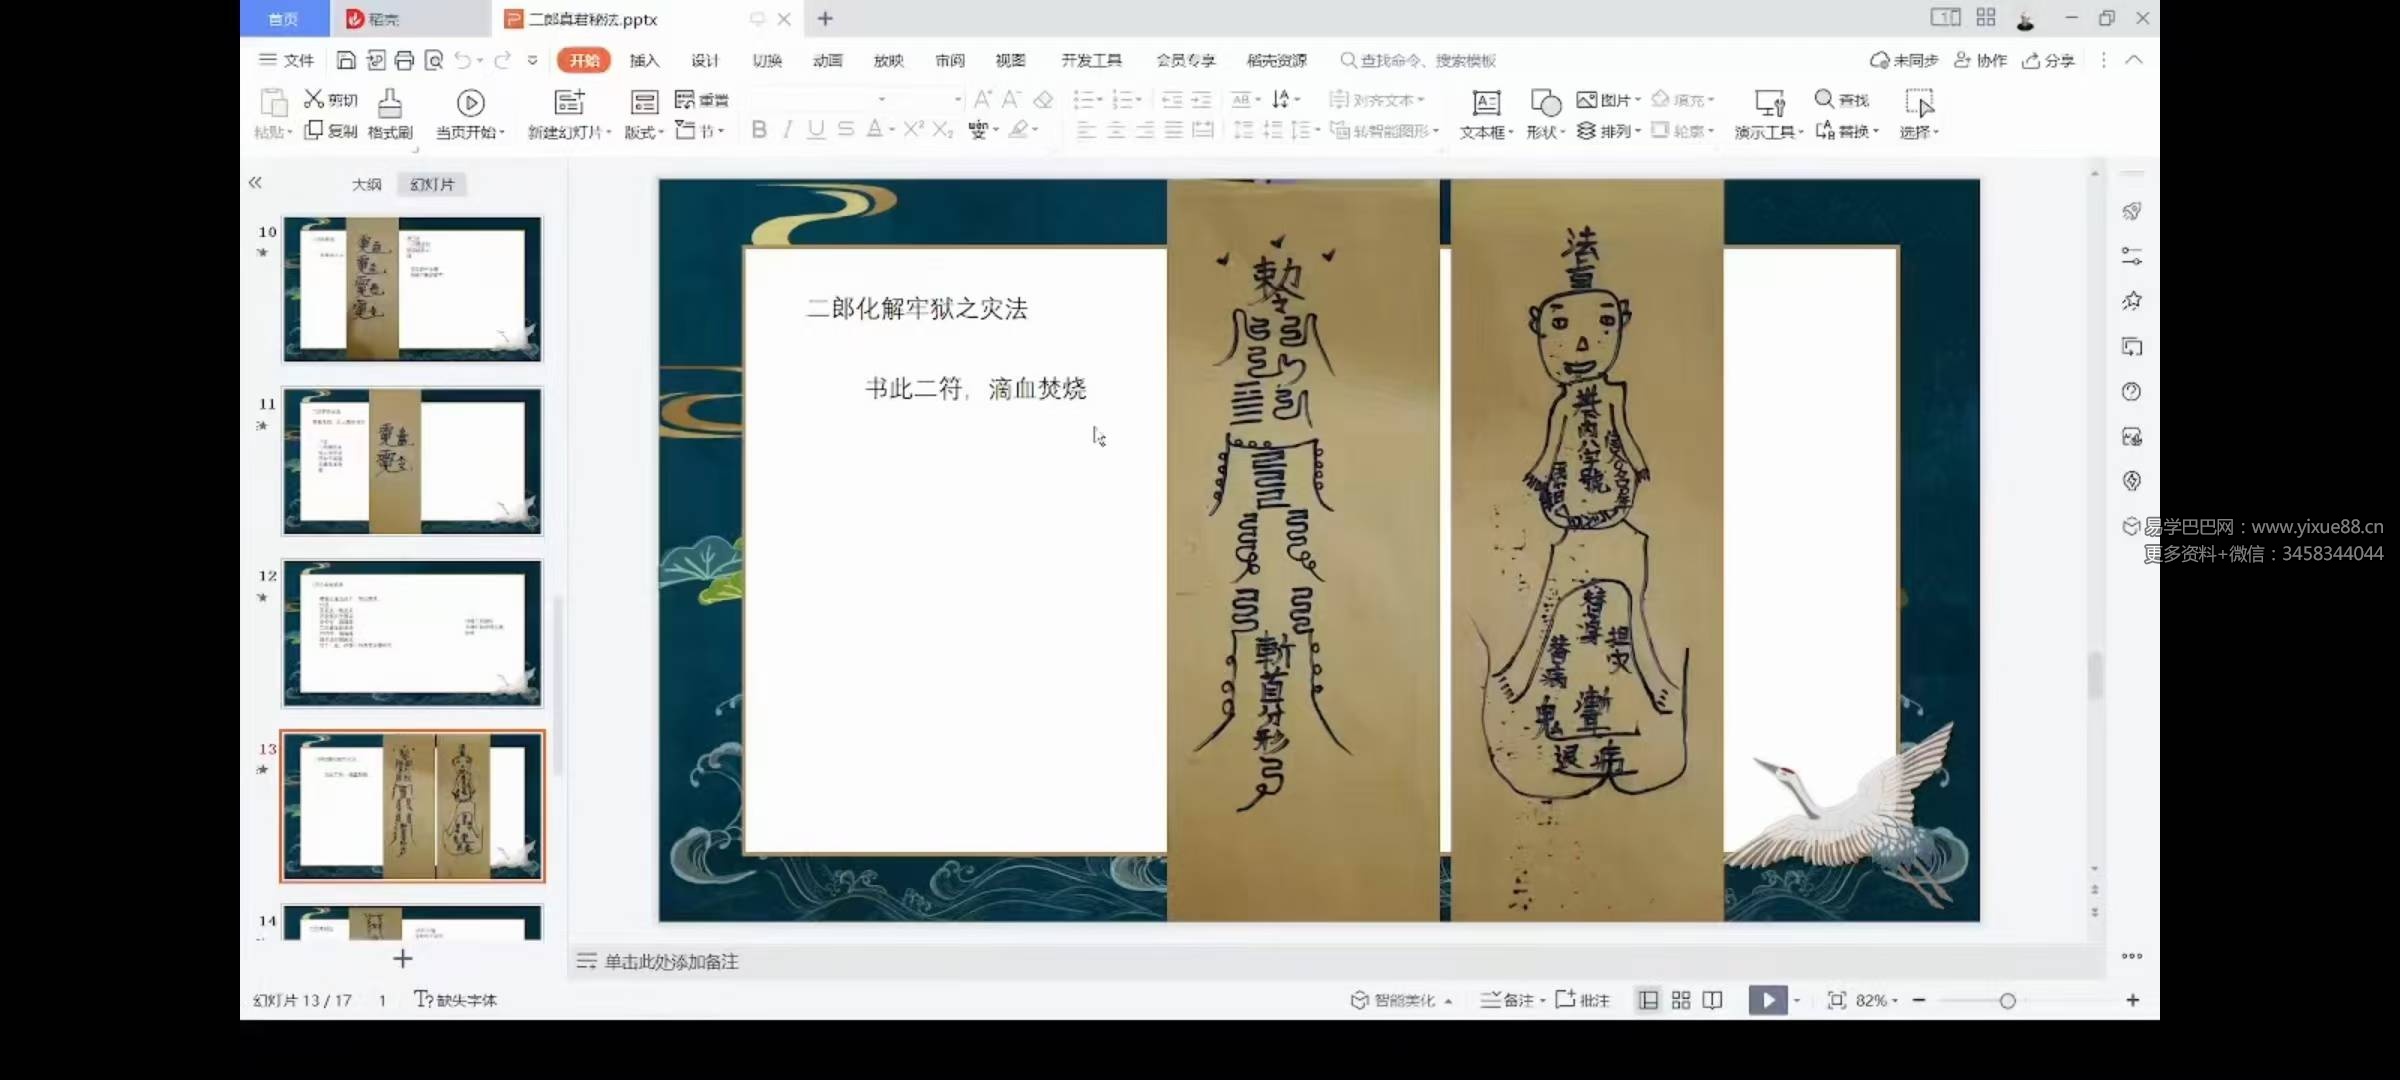Switch to the 大纲 (Outline) tab
Viewport: 2400px width, 1080px height.
click(x=366, y=184)
